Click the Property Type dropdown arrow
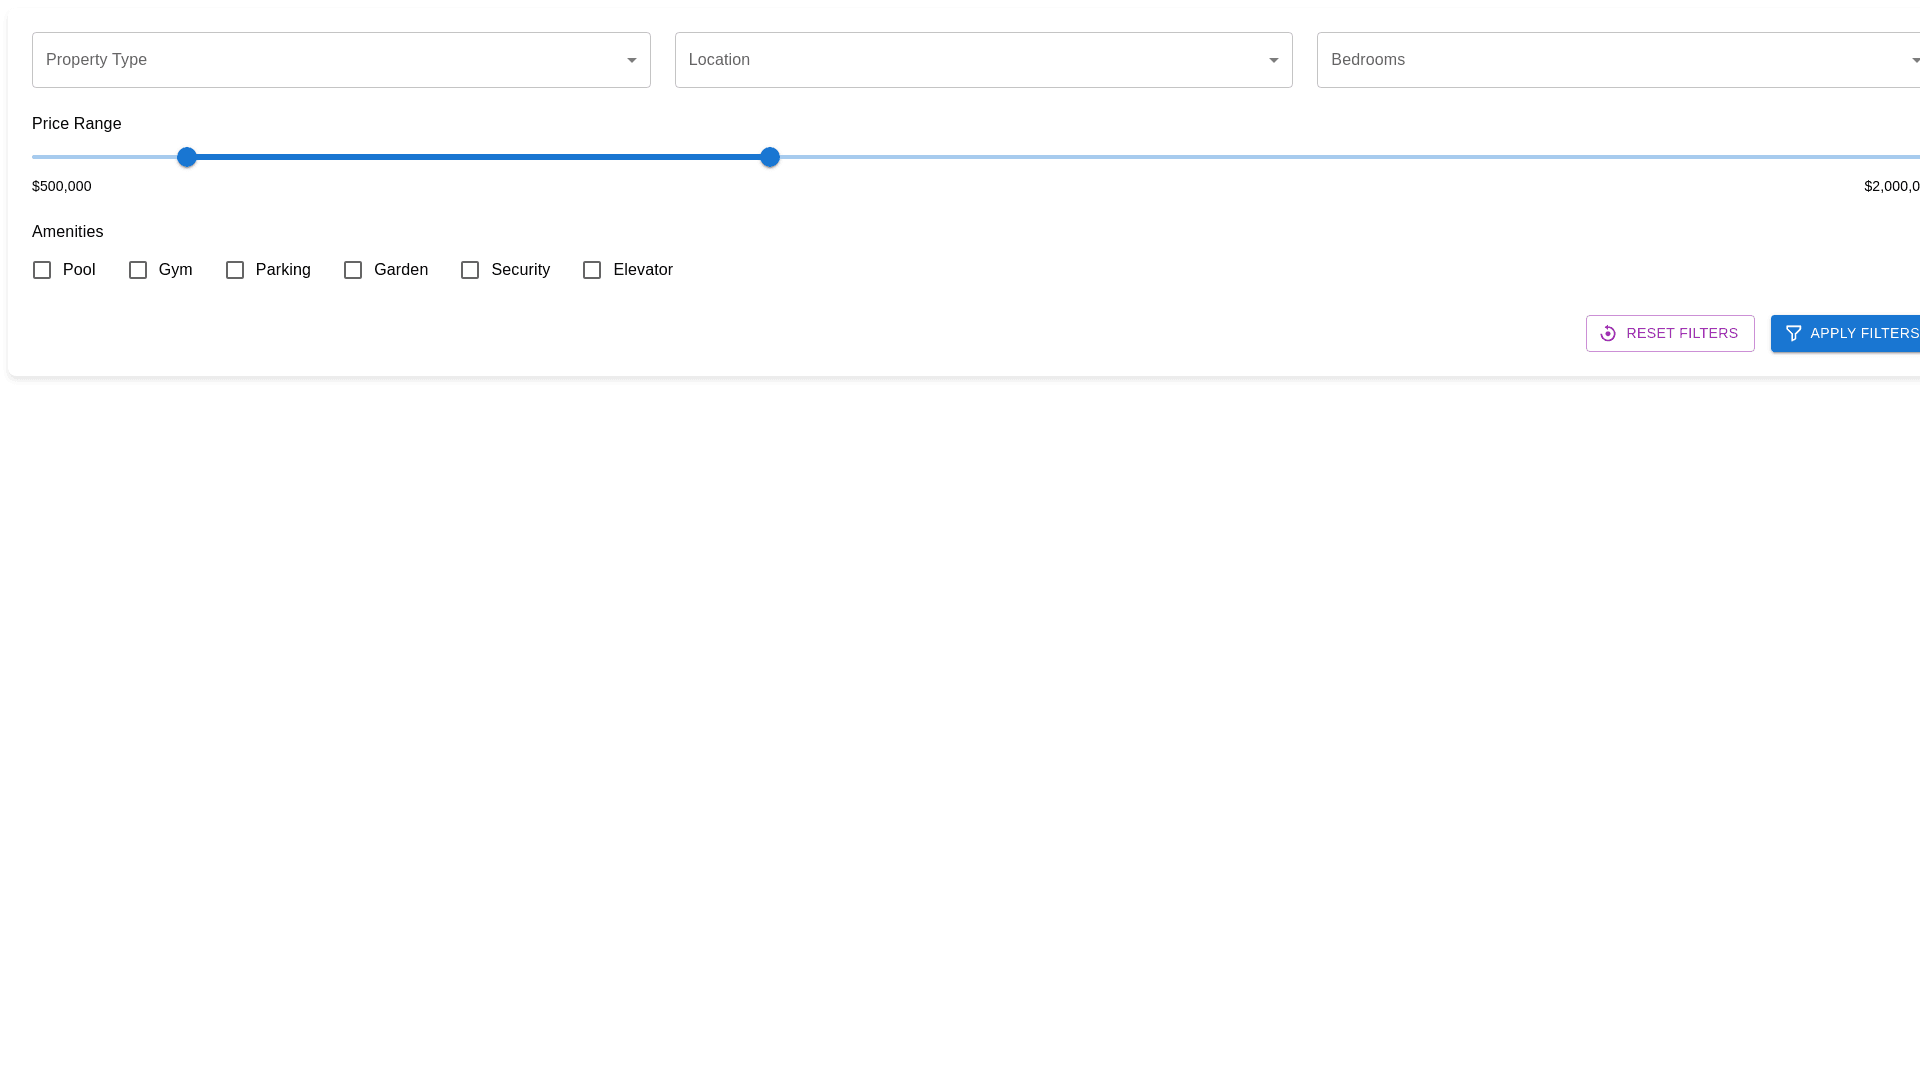Image resolution: width=1920 pixels, height=1080 pixels. pos(631,61)
